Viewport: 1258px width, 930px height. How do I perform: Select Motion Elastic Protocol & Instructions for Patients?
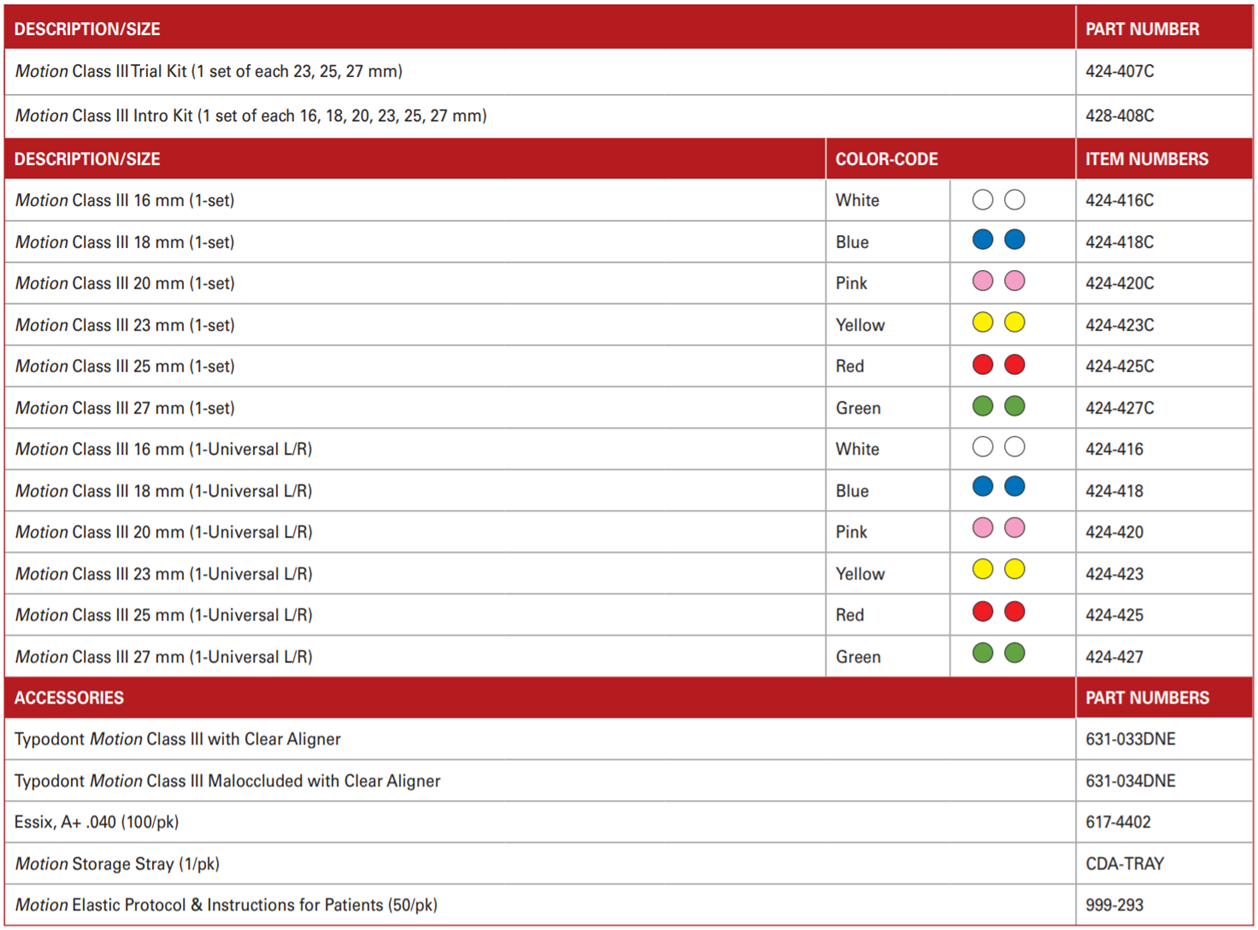coord(226,906)
